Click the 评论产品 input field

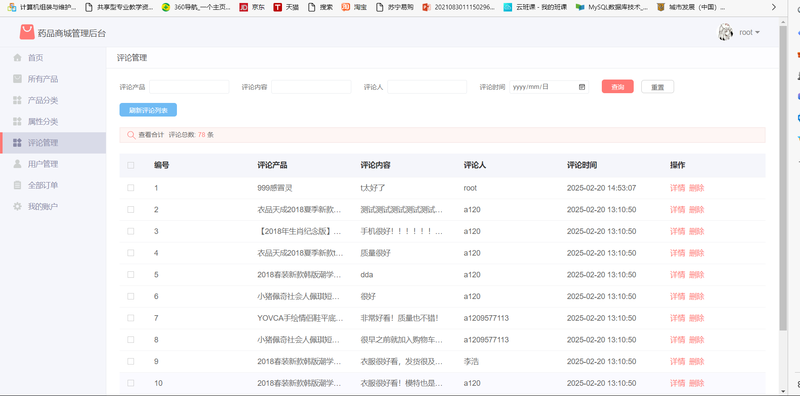(x=189, y=87)
